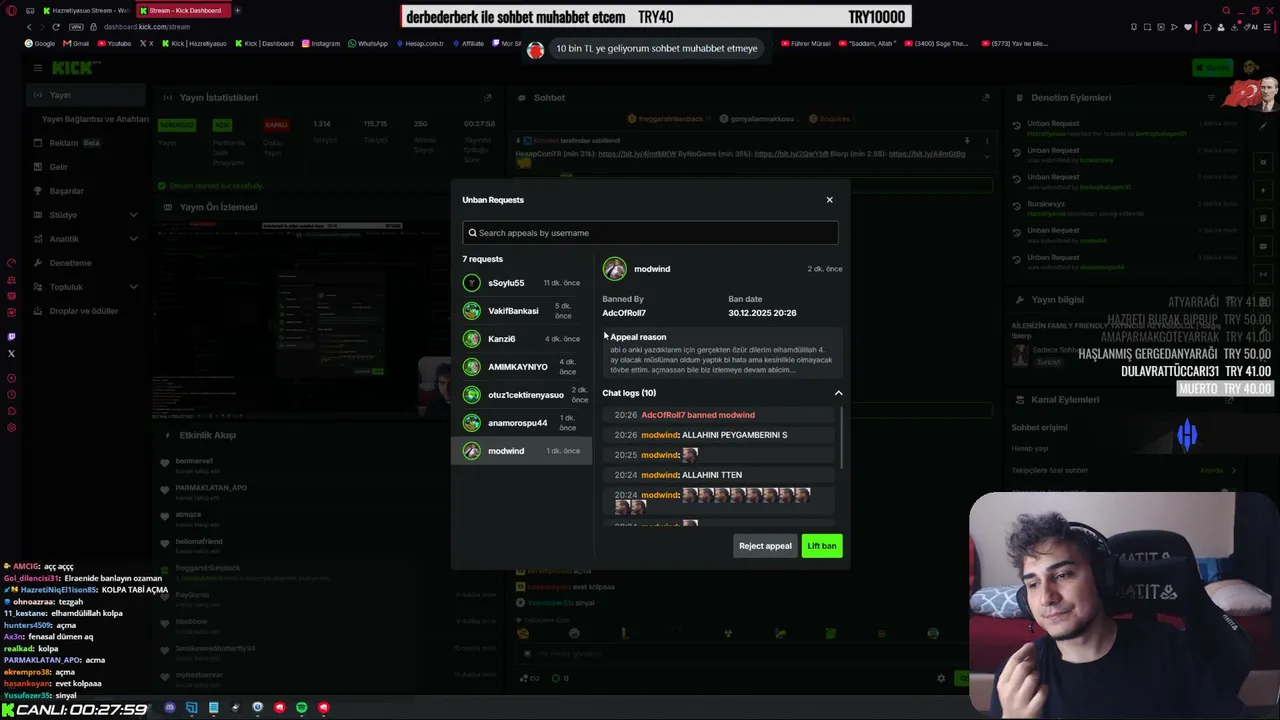The width and height of the screenshot is (1280, 720).
Task: Close the Unban Requests dialog
Action: (829, 200)
